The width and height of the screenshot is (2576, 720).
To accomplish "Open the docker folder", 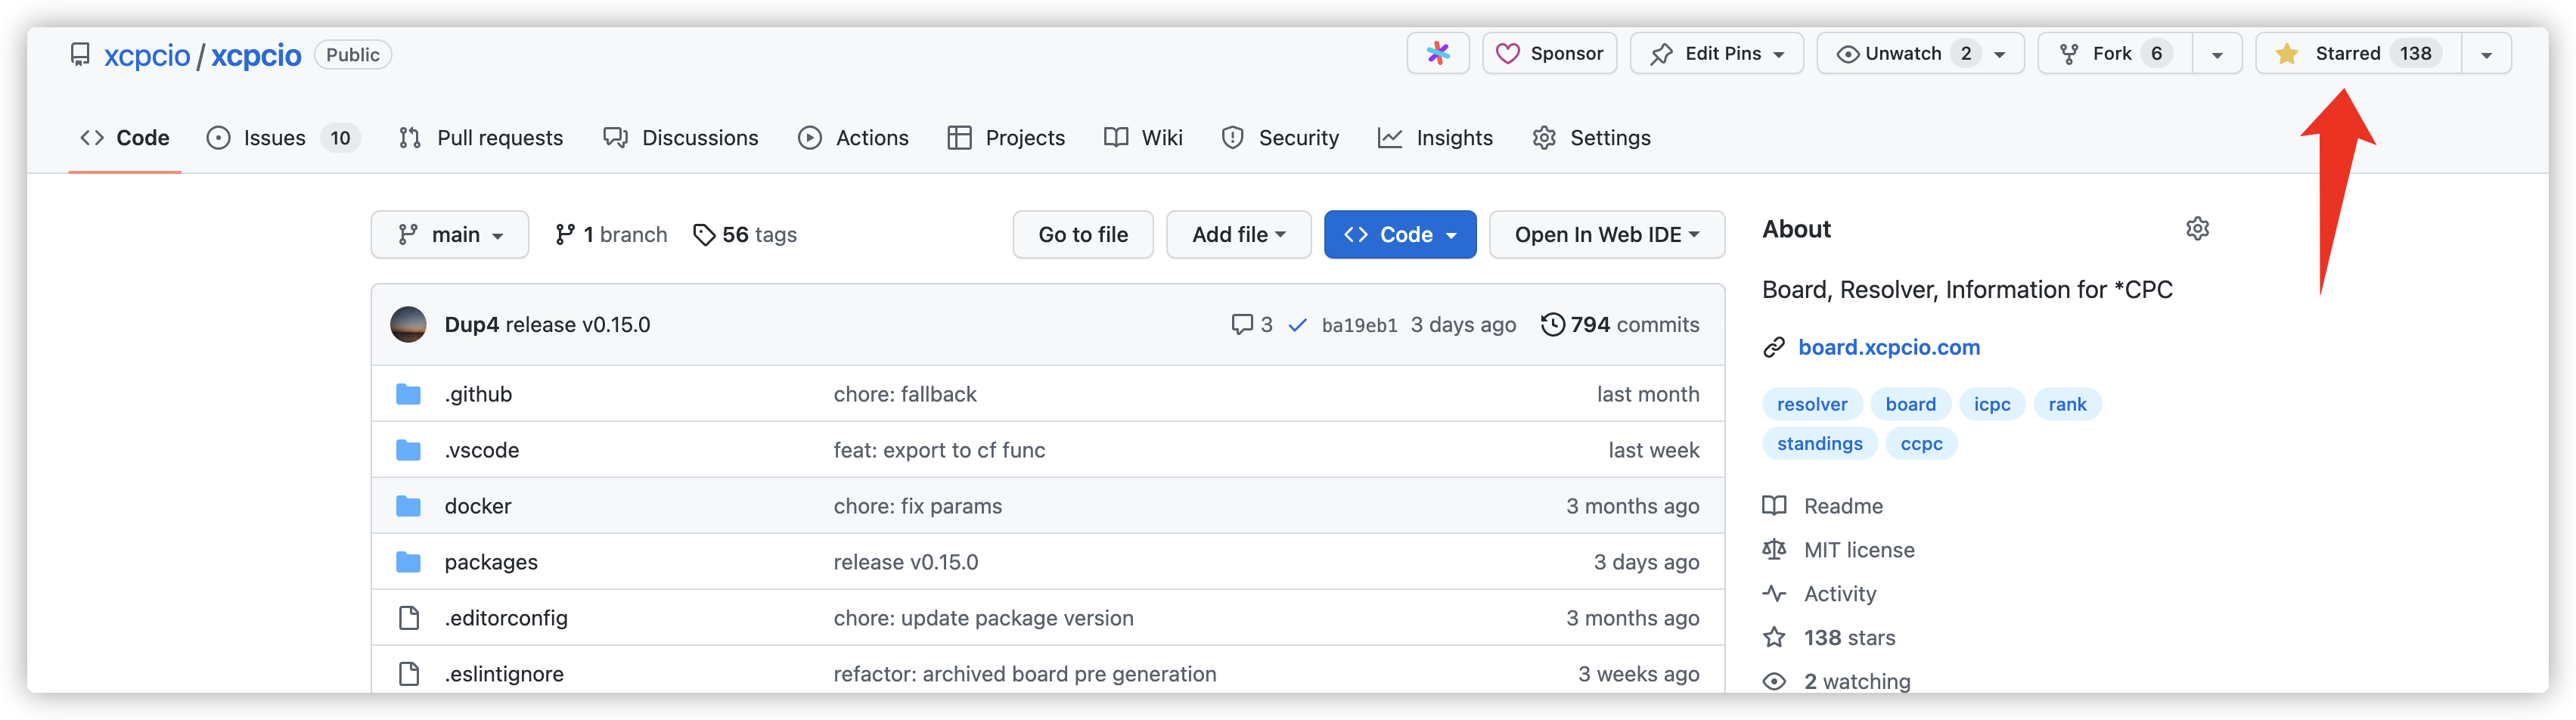I will coord(478,507).
